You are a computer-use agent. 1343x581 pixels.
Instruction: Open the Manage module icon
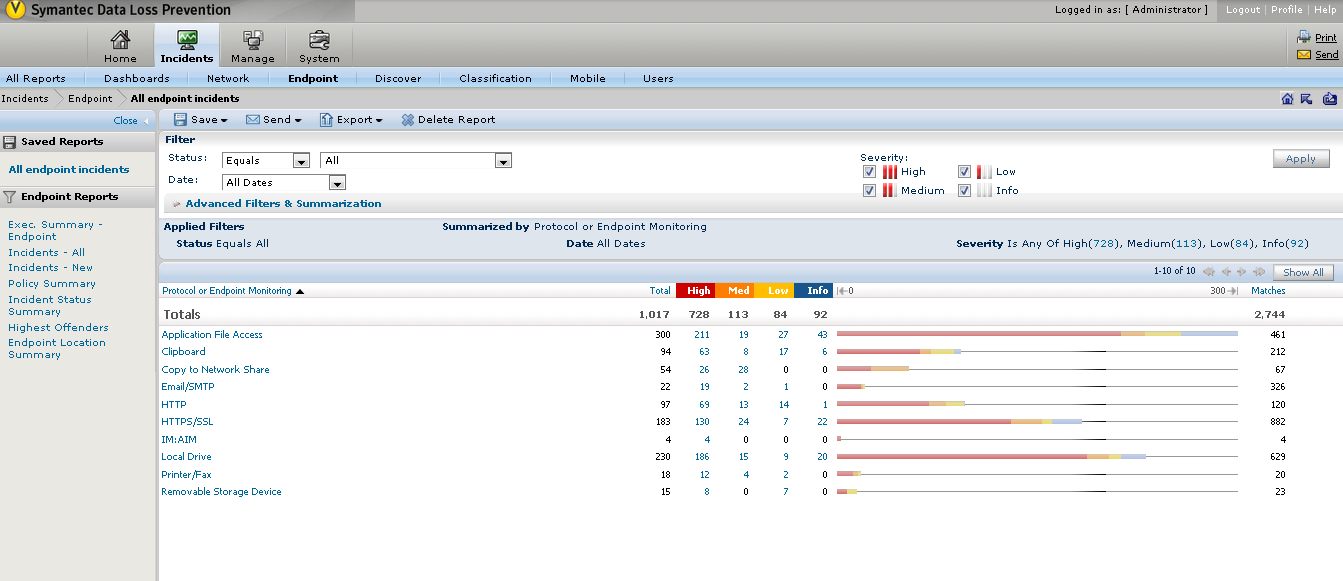[252, 46]
